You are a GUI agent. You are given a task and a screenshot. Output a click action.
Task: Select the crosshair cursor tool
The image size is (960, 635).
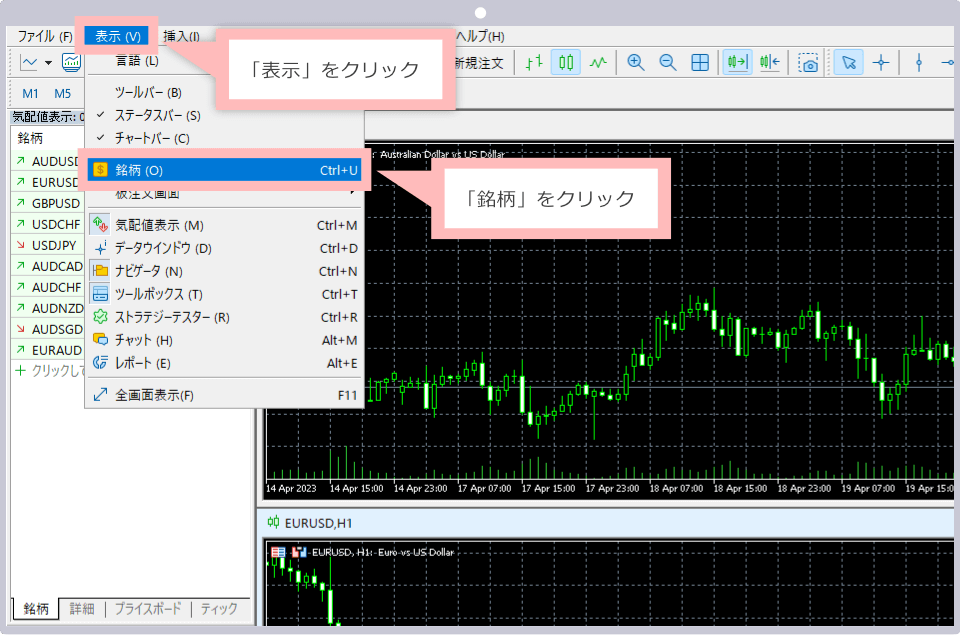coord(881,62)
